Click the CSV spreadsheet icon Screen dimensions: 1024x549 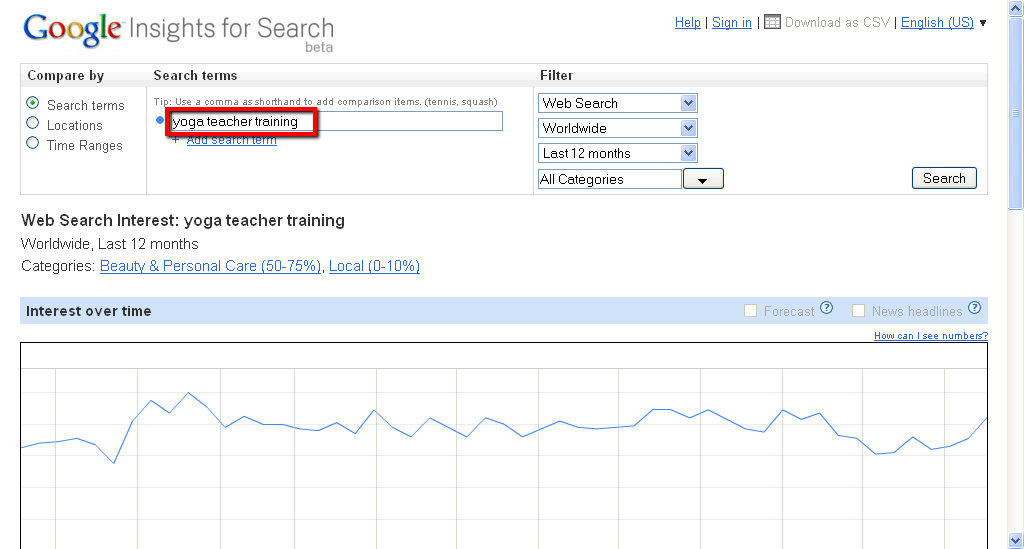(x=772, y=22)
